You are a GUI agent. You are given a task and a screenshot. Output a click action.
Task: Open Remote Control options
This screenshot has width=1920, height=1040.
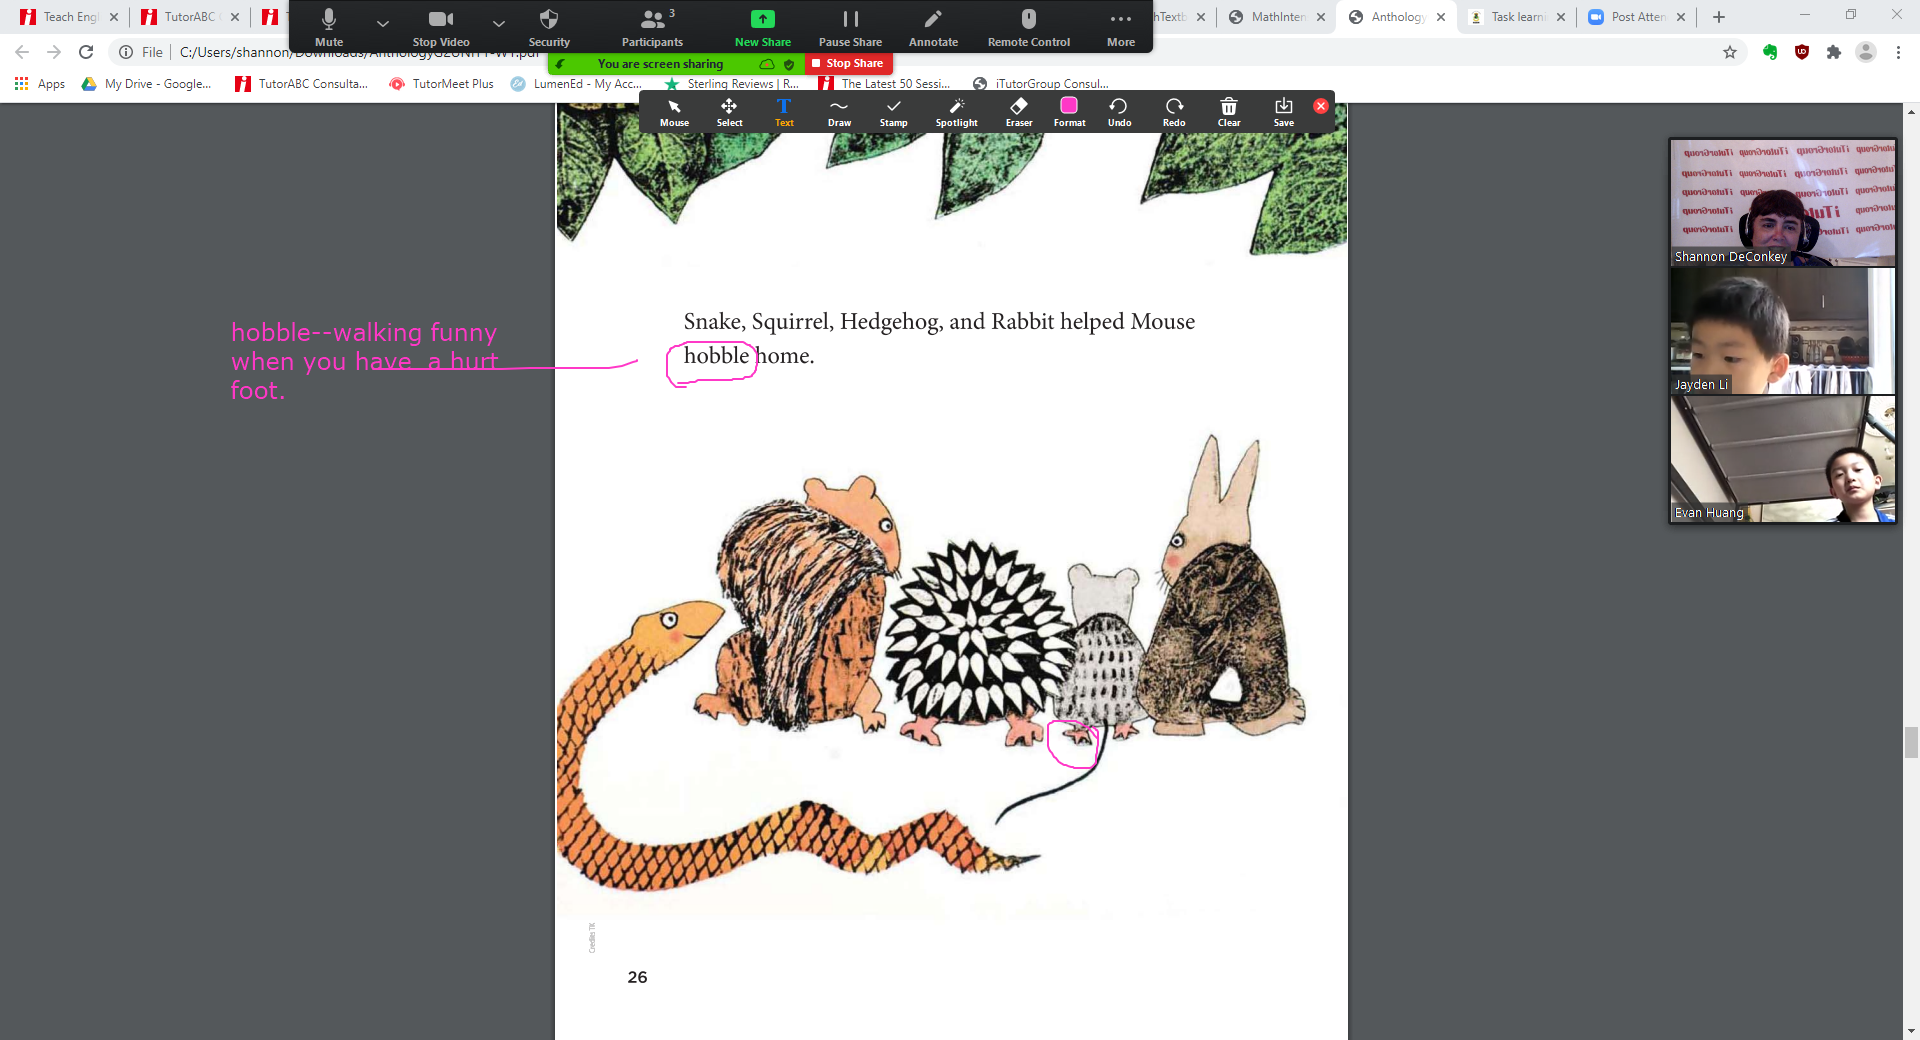click(x=1028, y=27)
